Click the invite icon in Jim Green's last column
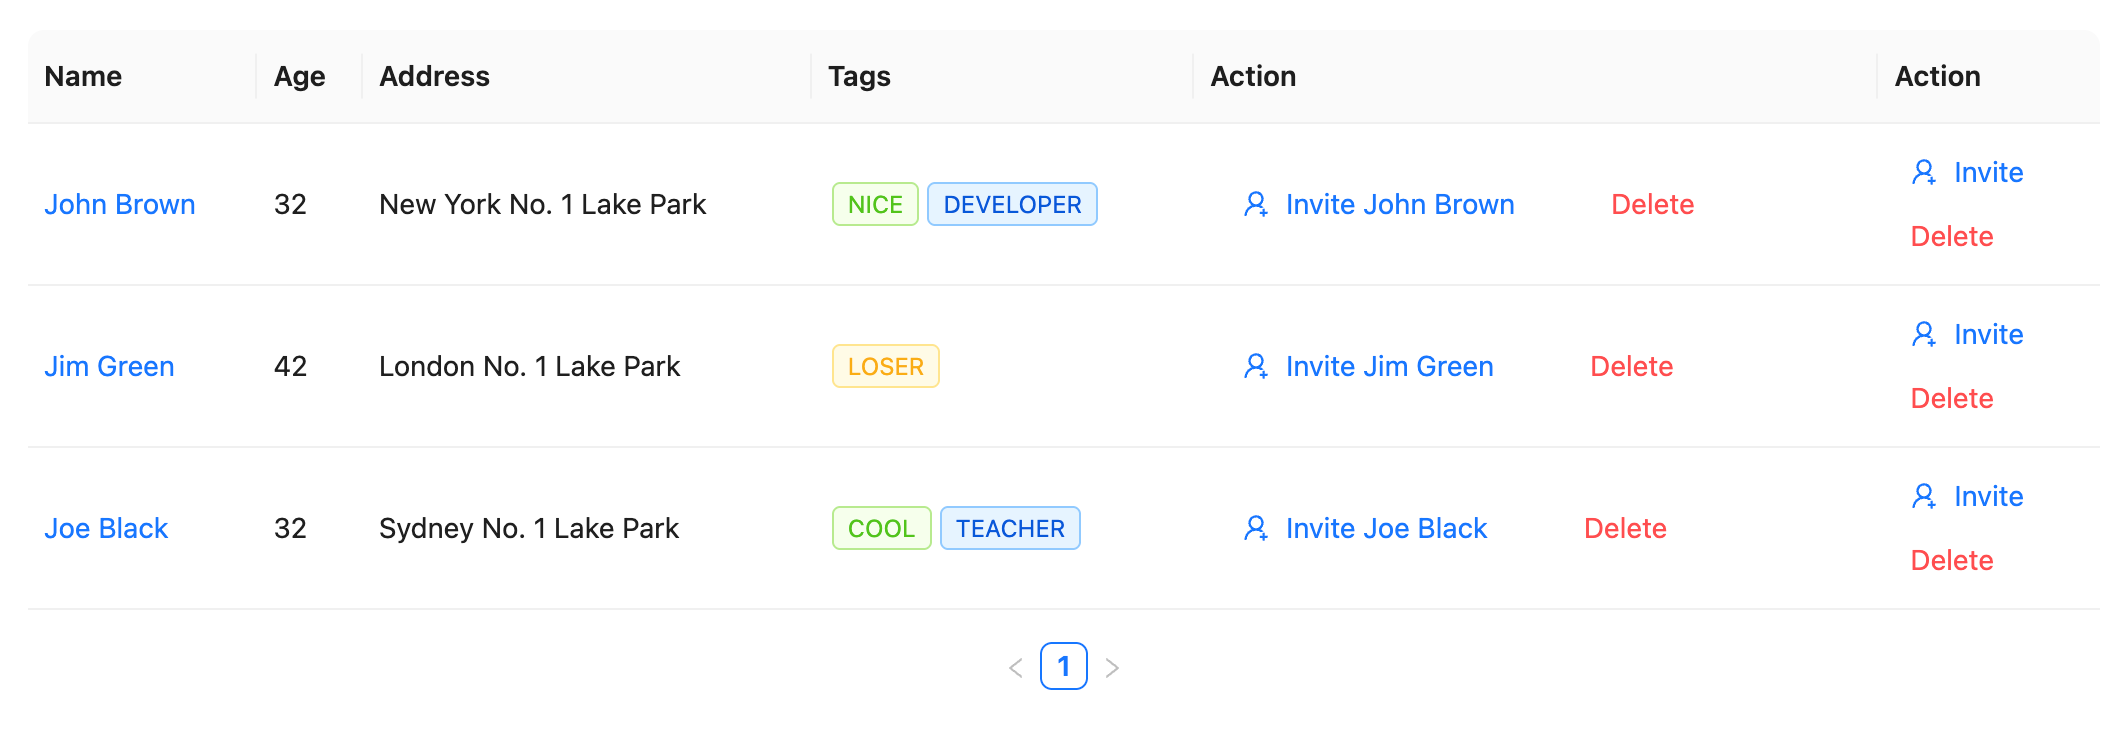This screenshot has width=2106, height=732. pyautogui.click(x=1923, y=334)
